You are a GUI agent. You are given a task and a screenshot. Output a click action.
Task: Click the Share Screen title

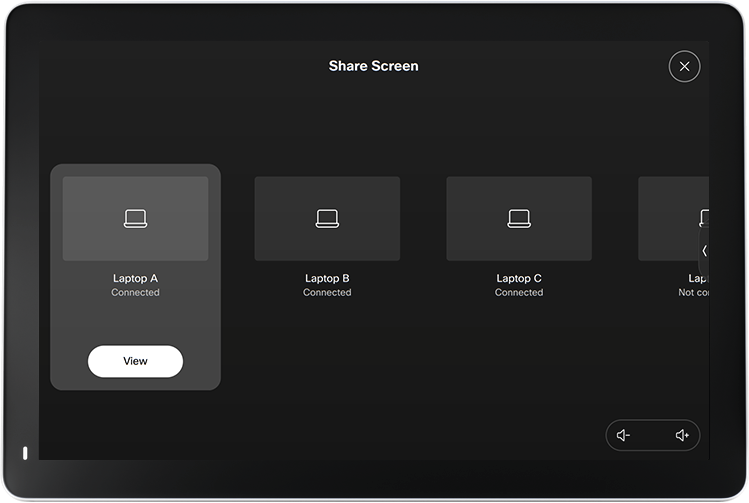click(x=373, y=66)
